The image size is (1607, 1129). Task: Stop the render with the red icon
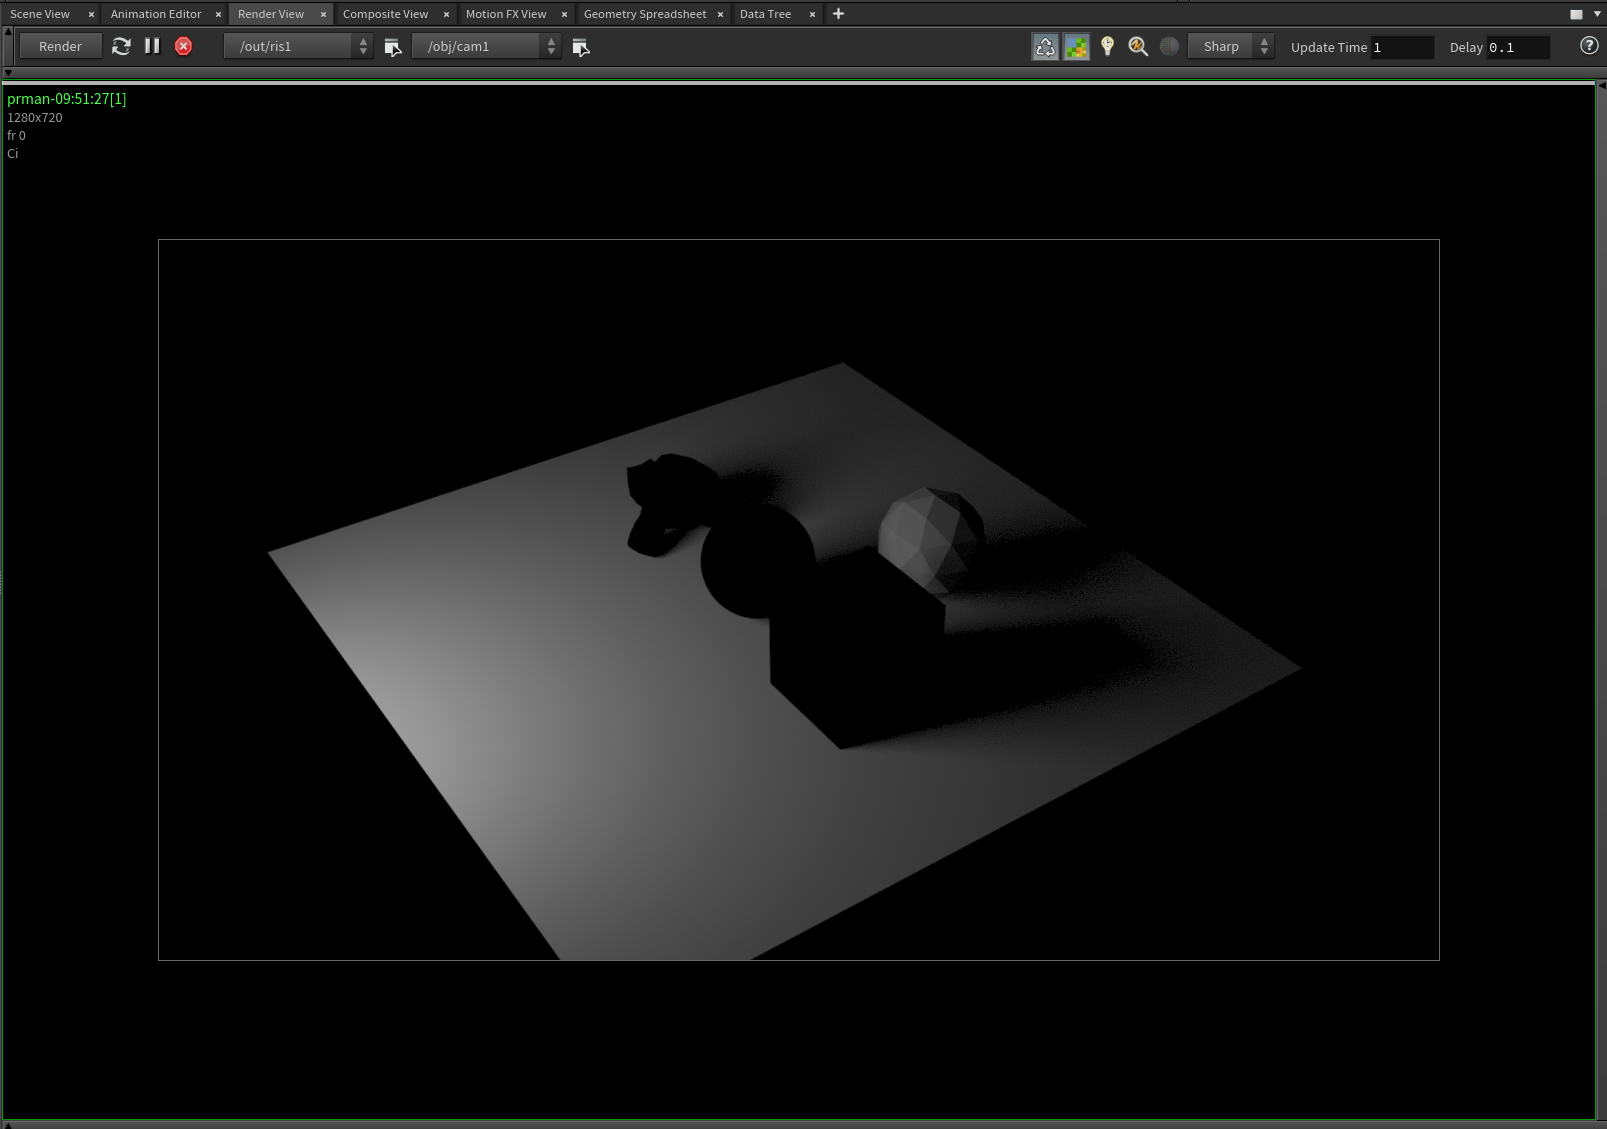click(183, 46)
